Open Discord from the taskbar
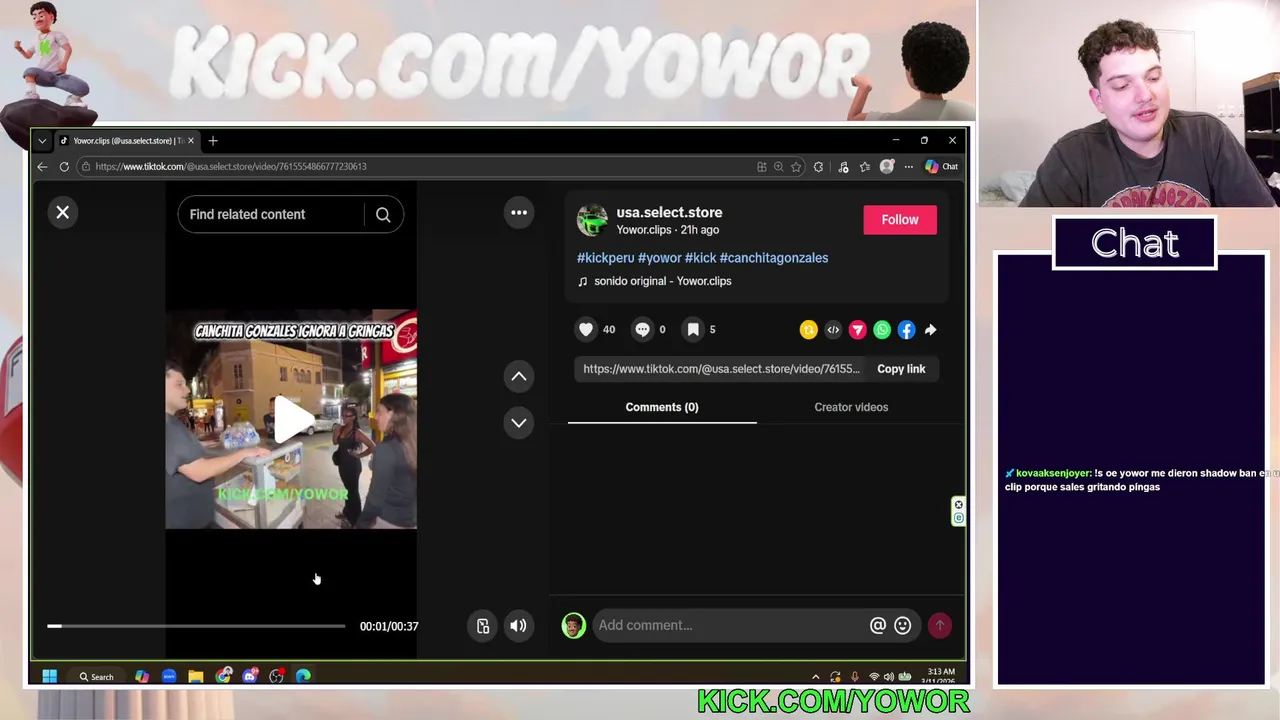 250,677
